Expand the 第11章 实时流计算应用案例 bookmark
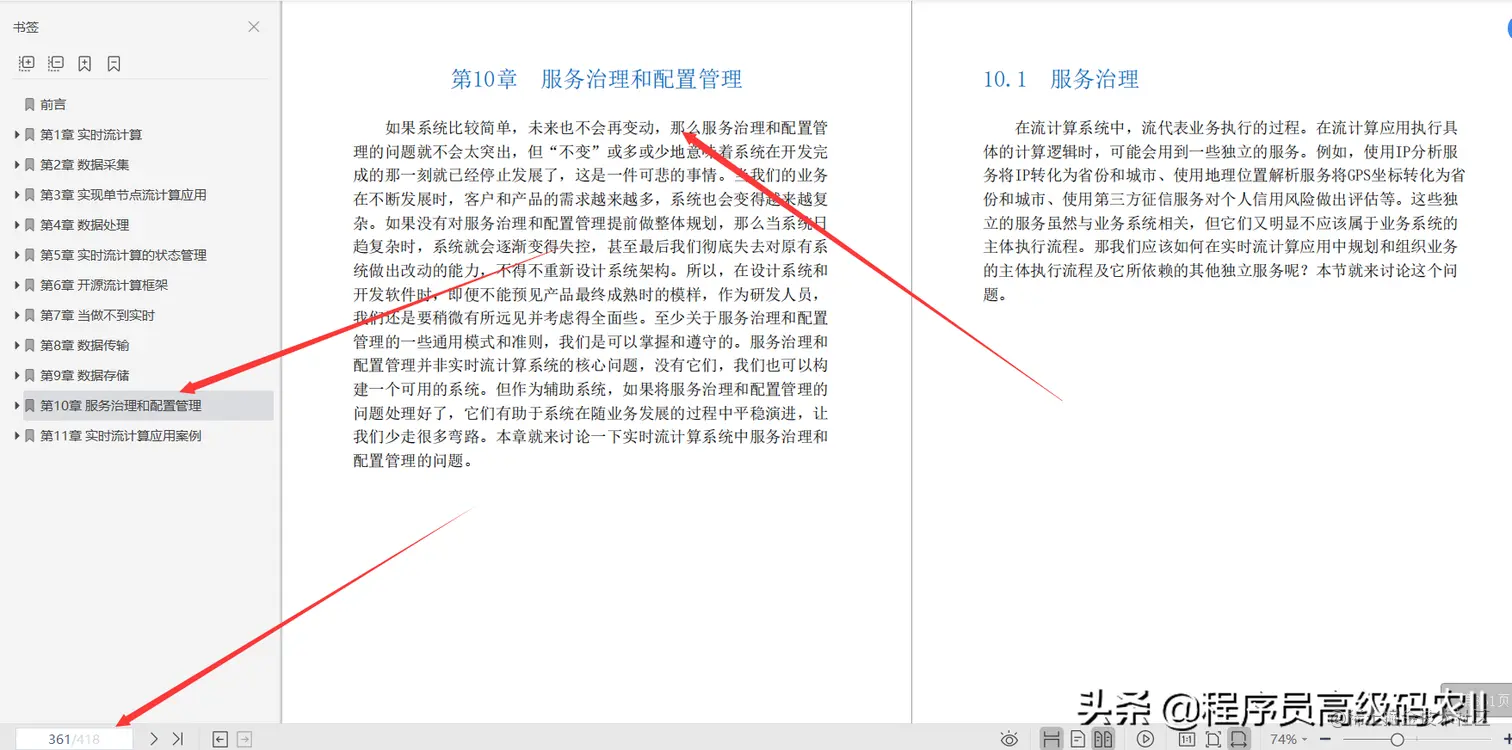The width and height of the screenshot is (1512, 750). tap(17, 435)
